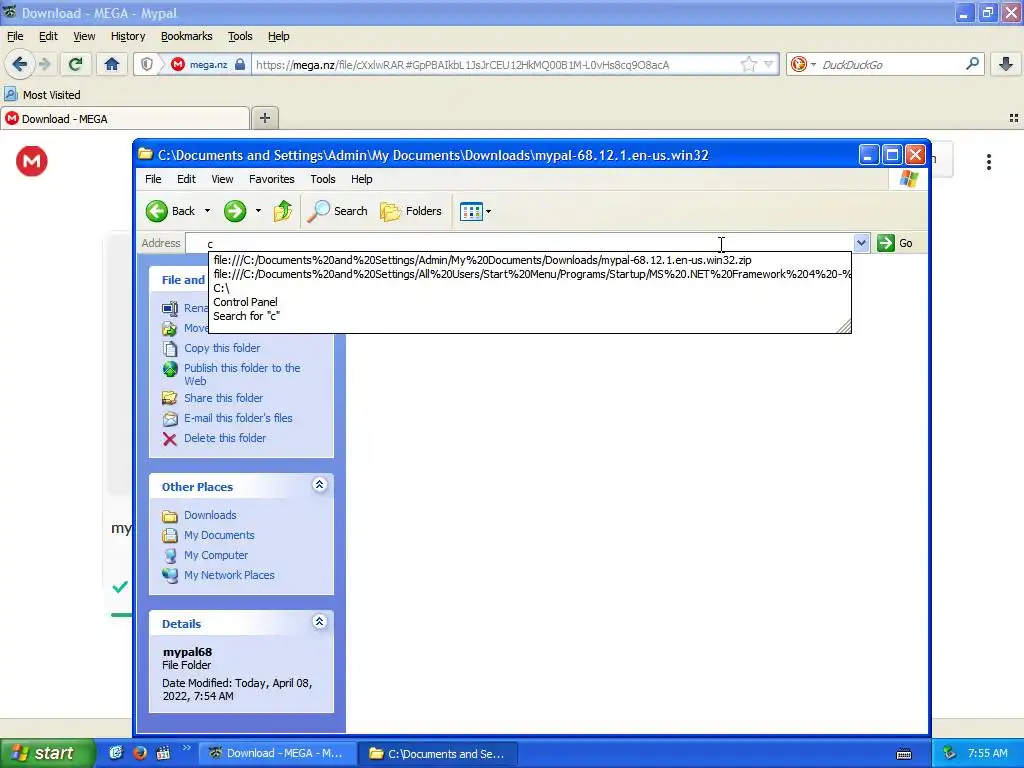Collapse the Details panel
The image size is (1024, 768).
tap(319, 622)
